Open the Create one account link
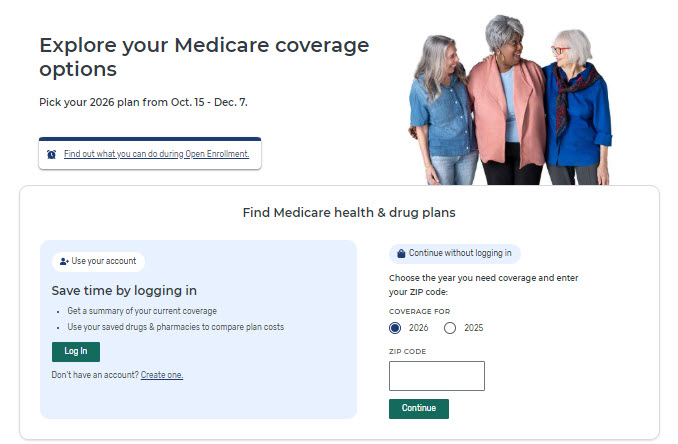This screenshot has height=444, width=678. coord(162,375)
